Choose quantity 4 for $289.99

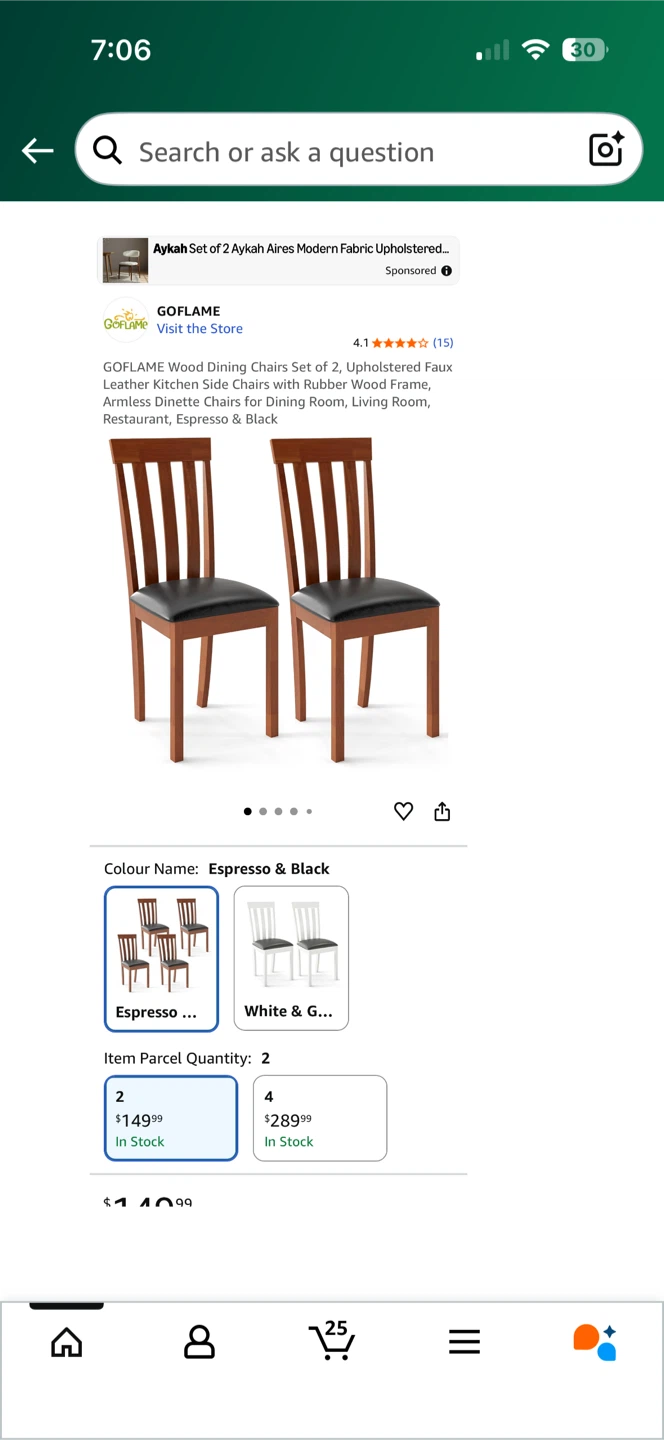pyautogui.click(x=320, y=1118)
